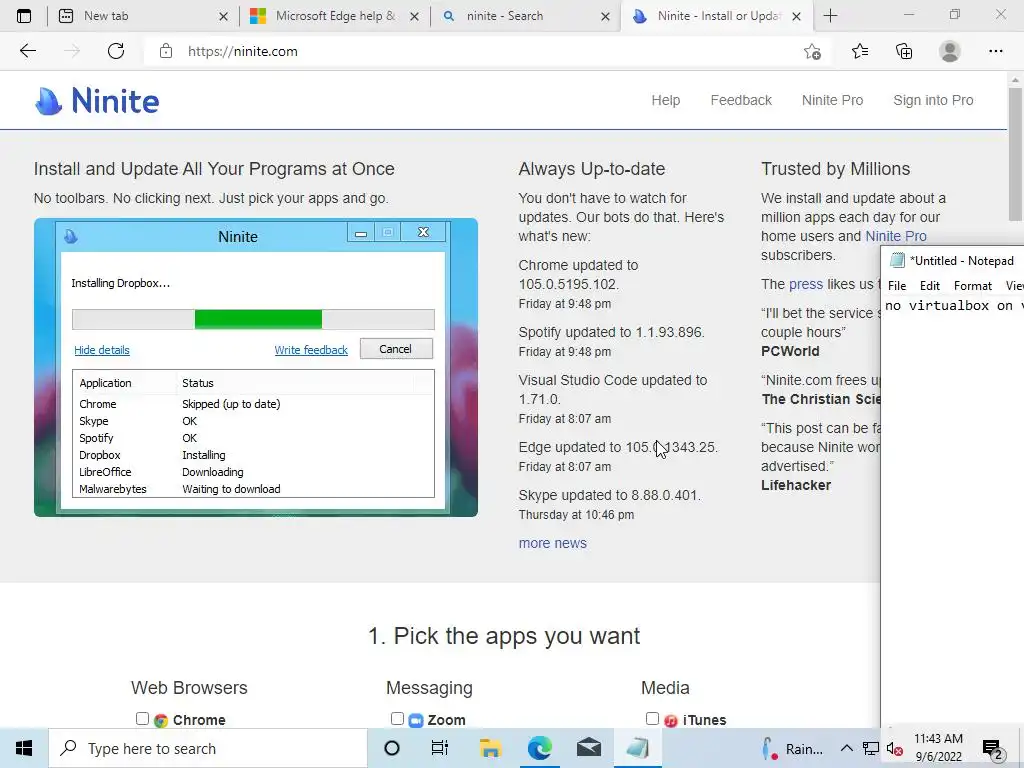
Task: Open Task View in taskbar
Action: pos(440,748)
